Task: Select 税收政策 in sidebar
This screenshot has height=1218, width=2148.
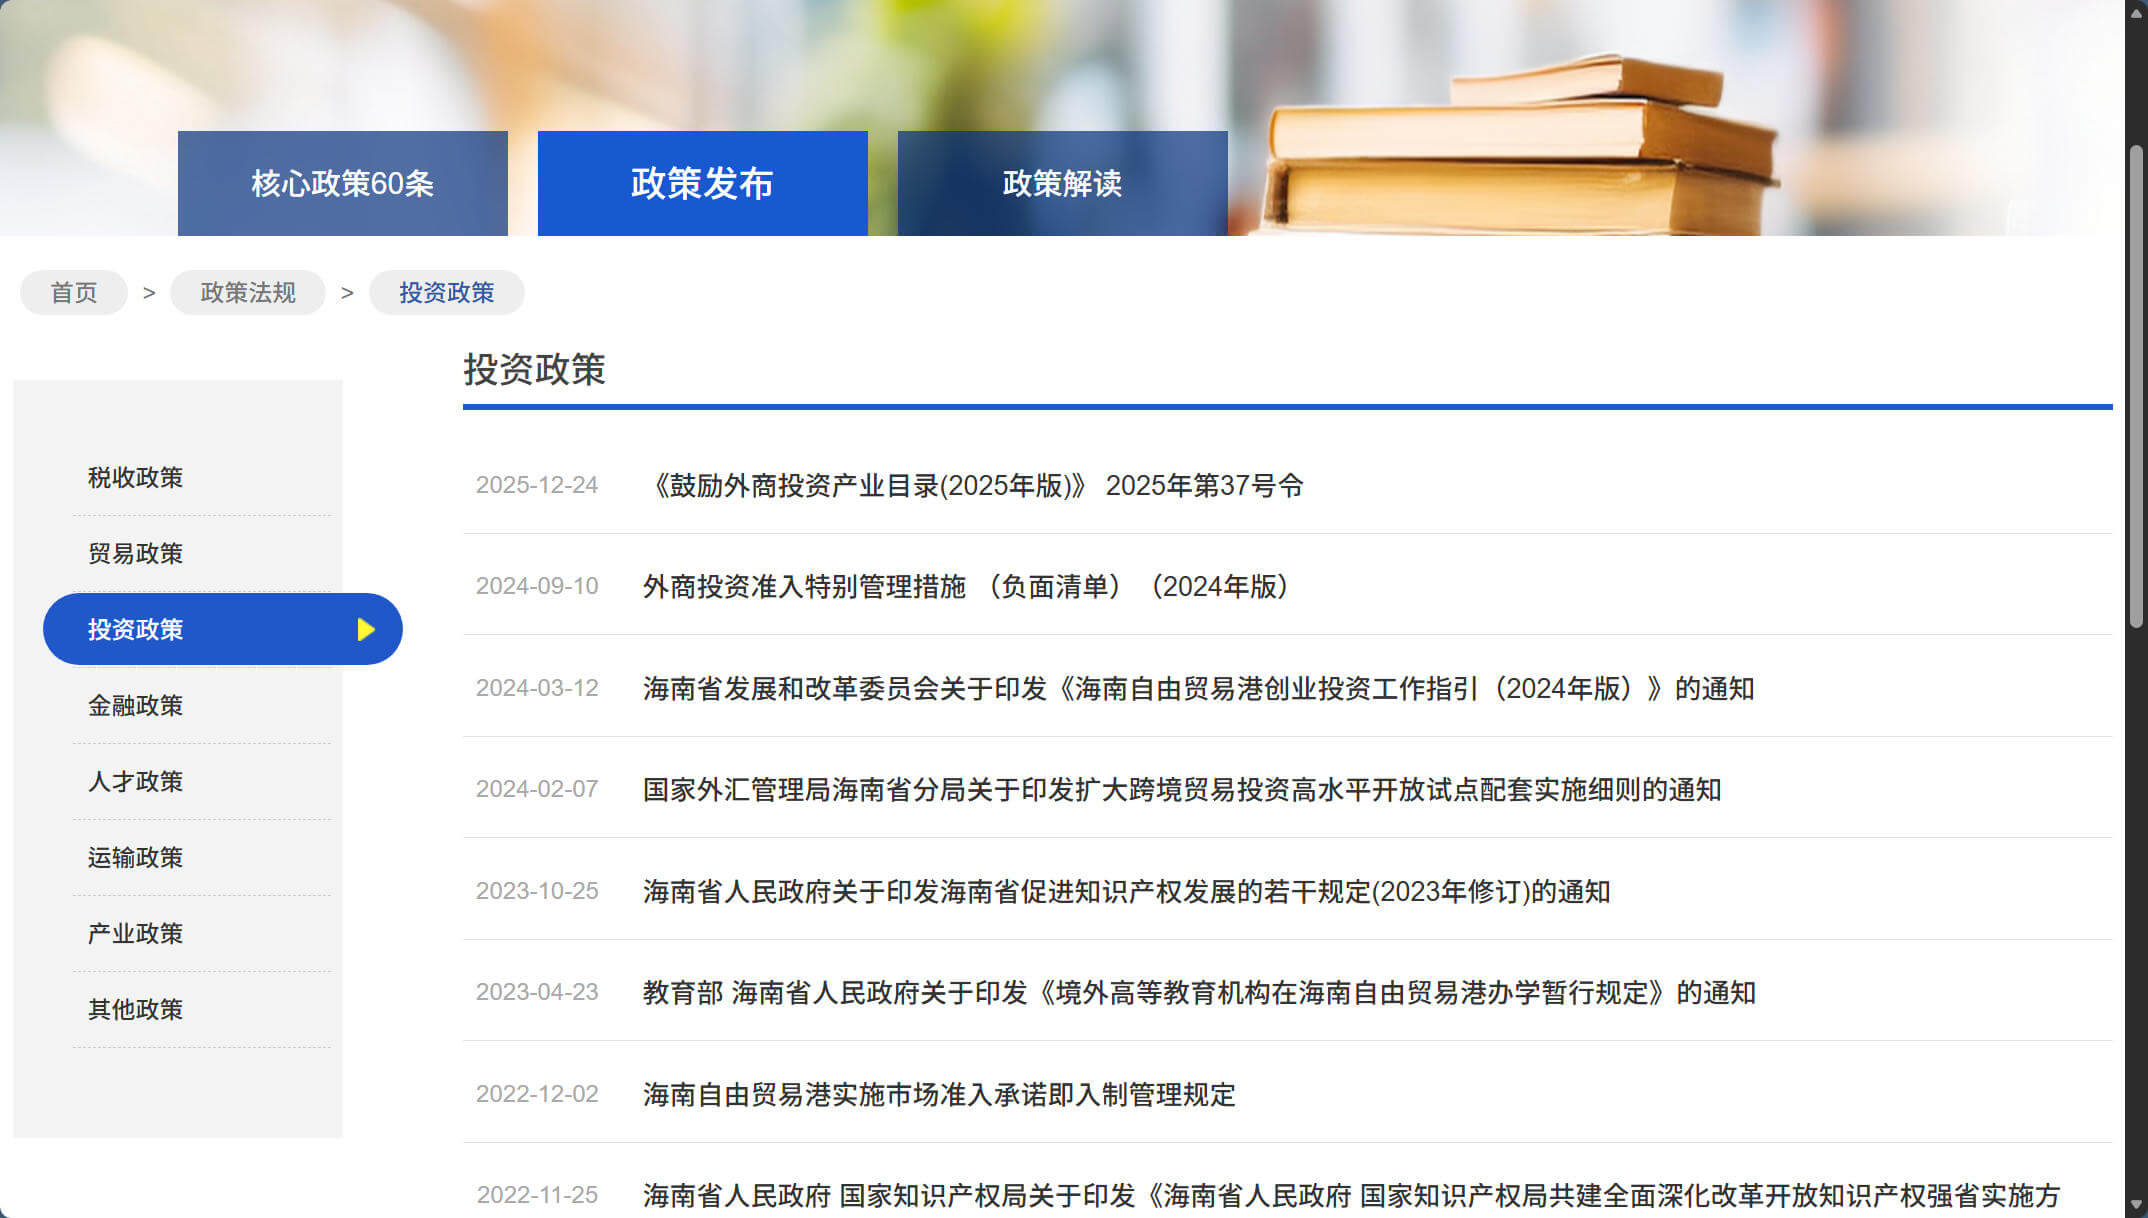Action: point(136,478)
